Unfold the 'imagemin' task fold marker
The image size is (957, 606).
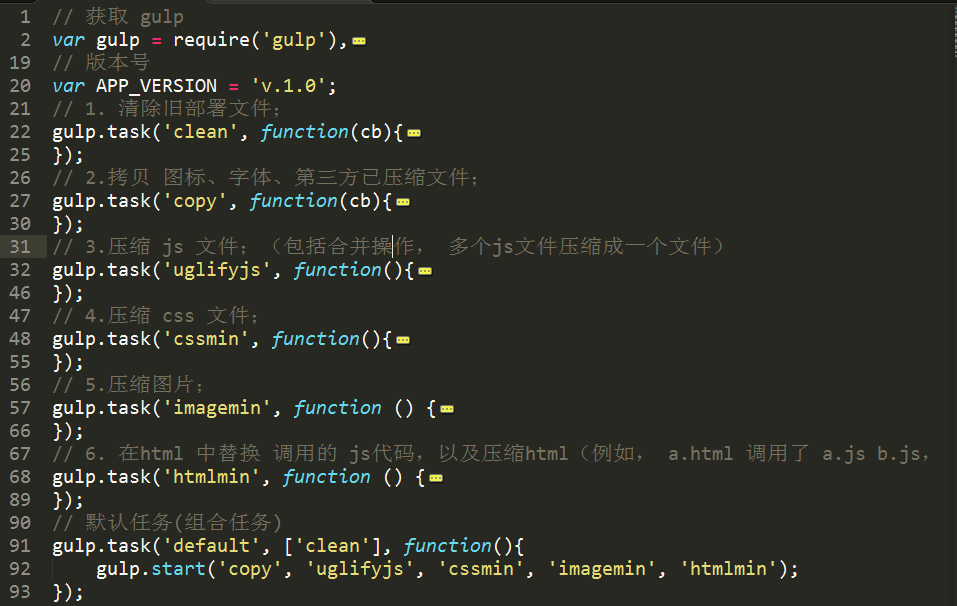tap(446, 409)
